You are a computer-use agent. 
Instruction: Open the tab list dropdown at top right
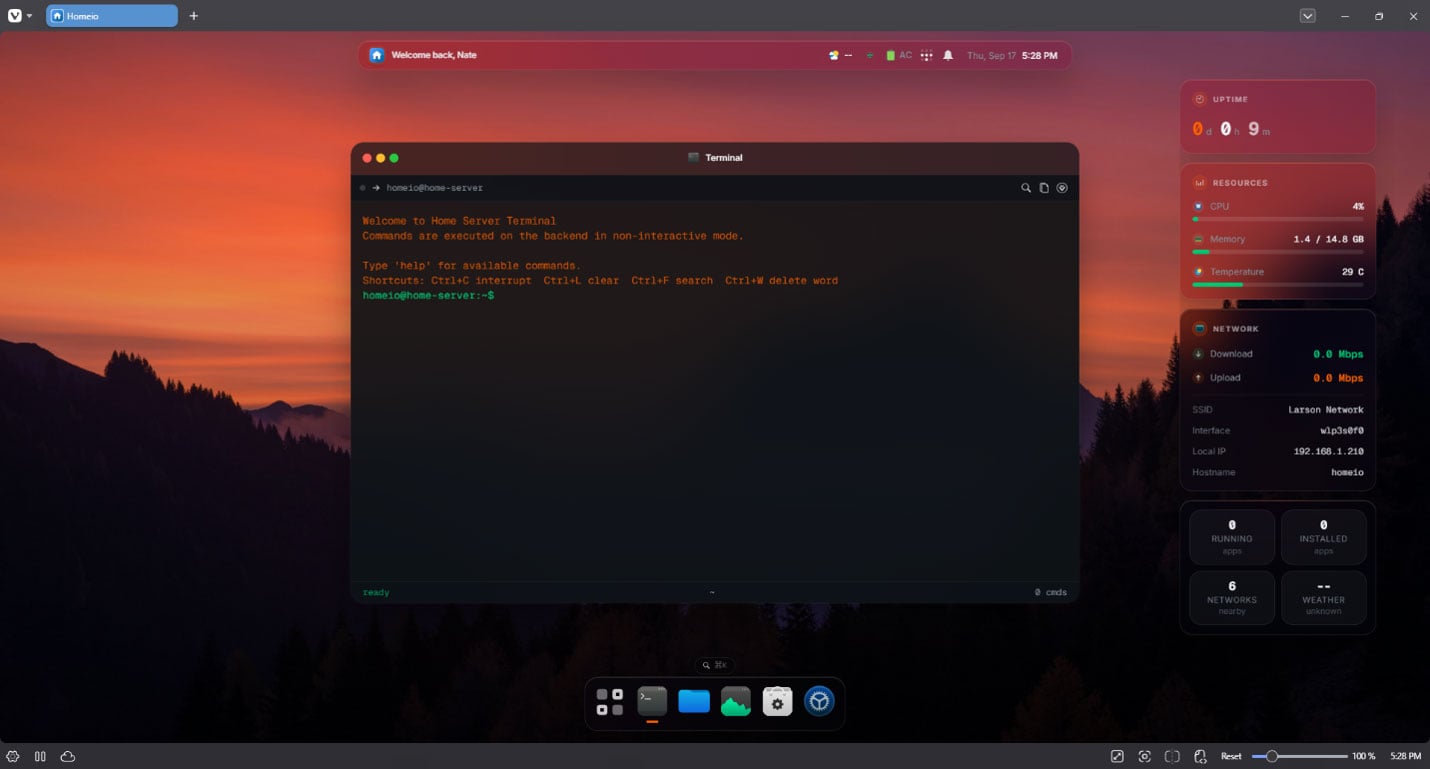(1307, 16)
